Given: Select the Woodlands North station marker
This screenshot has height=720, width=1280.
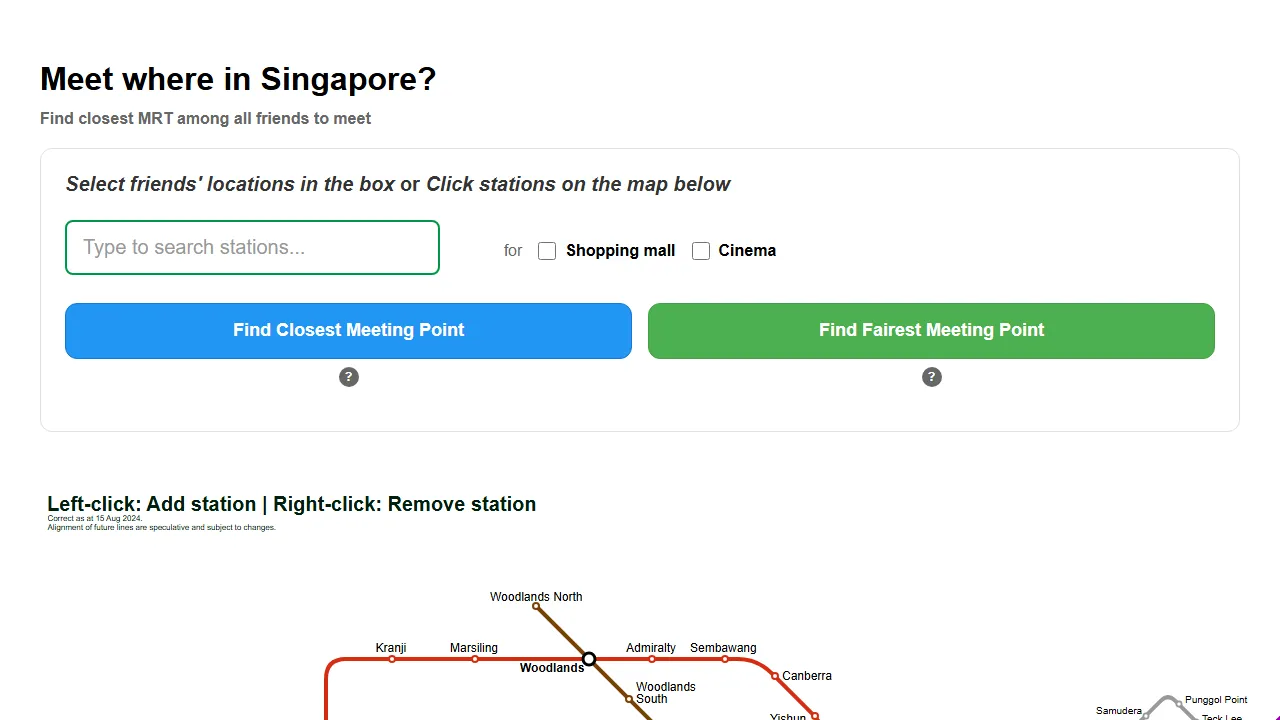Looking at the screenshot, I should click(536, 606).
